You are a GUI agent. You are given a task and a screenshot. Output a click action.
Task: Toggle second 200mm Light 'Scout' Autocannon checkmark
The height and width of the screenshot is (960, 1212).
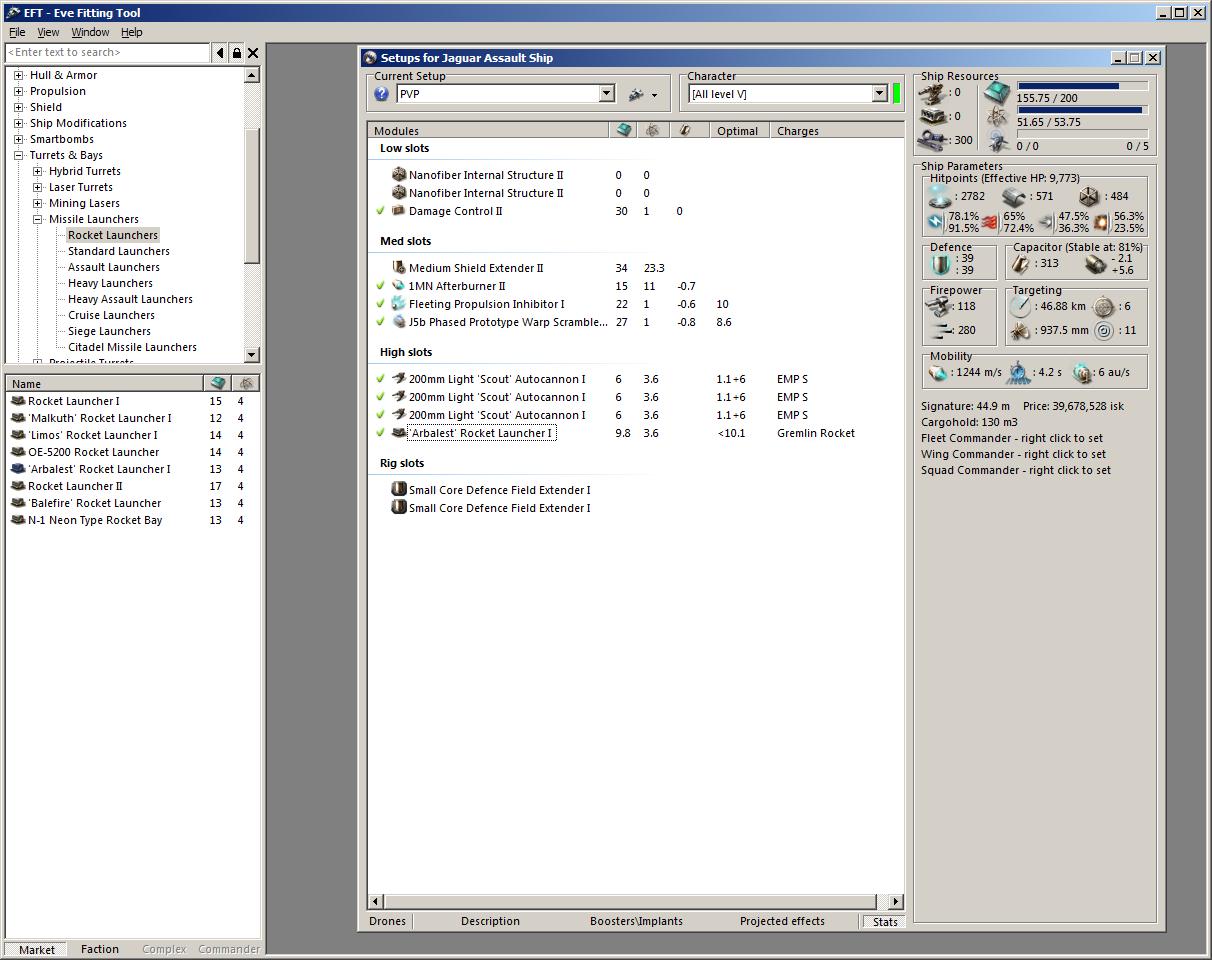[380, 397]
